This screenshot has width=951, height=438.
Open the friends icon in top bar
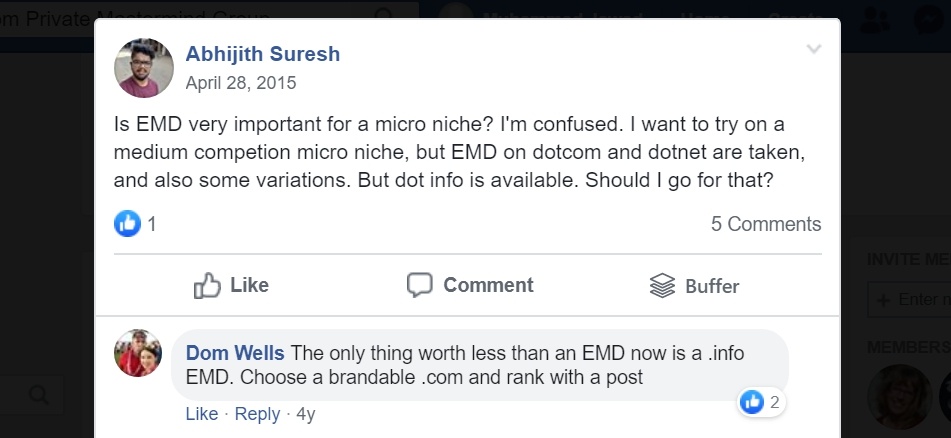874,20
